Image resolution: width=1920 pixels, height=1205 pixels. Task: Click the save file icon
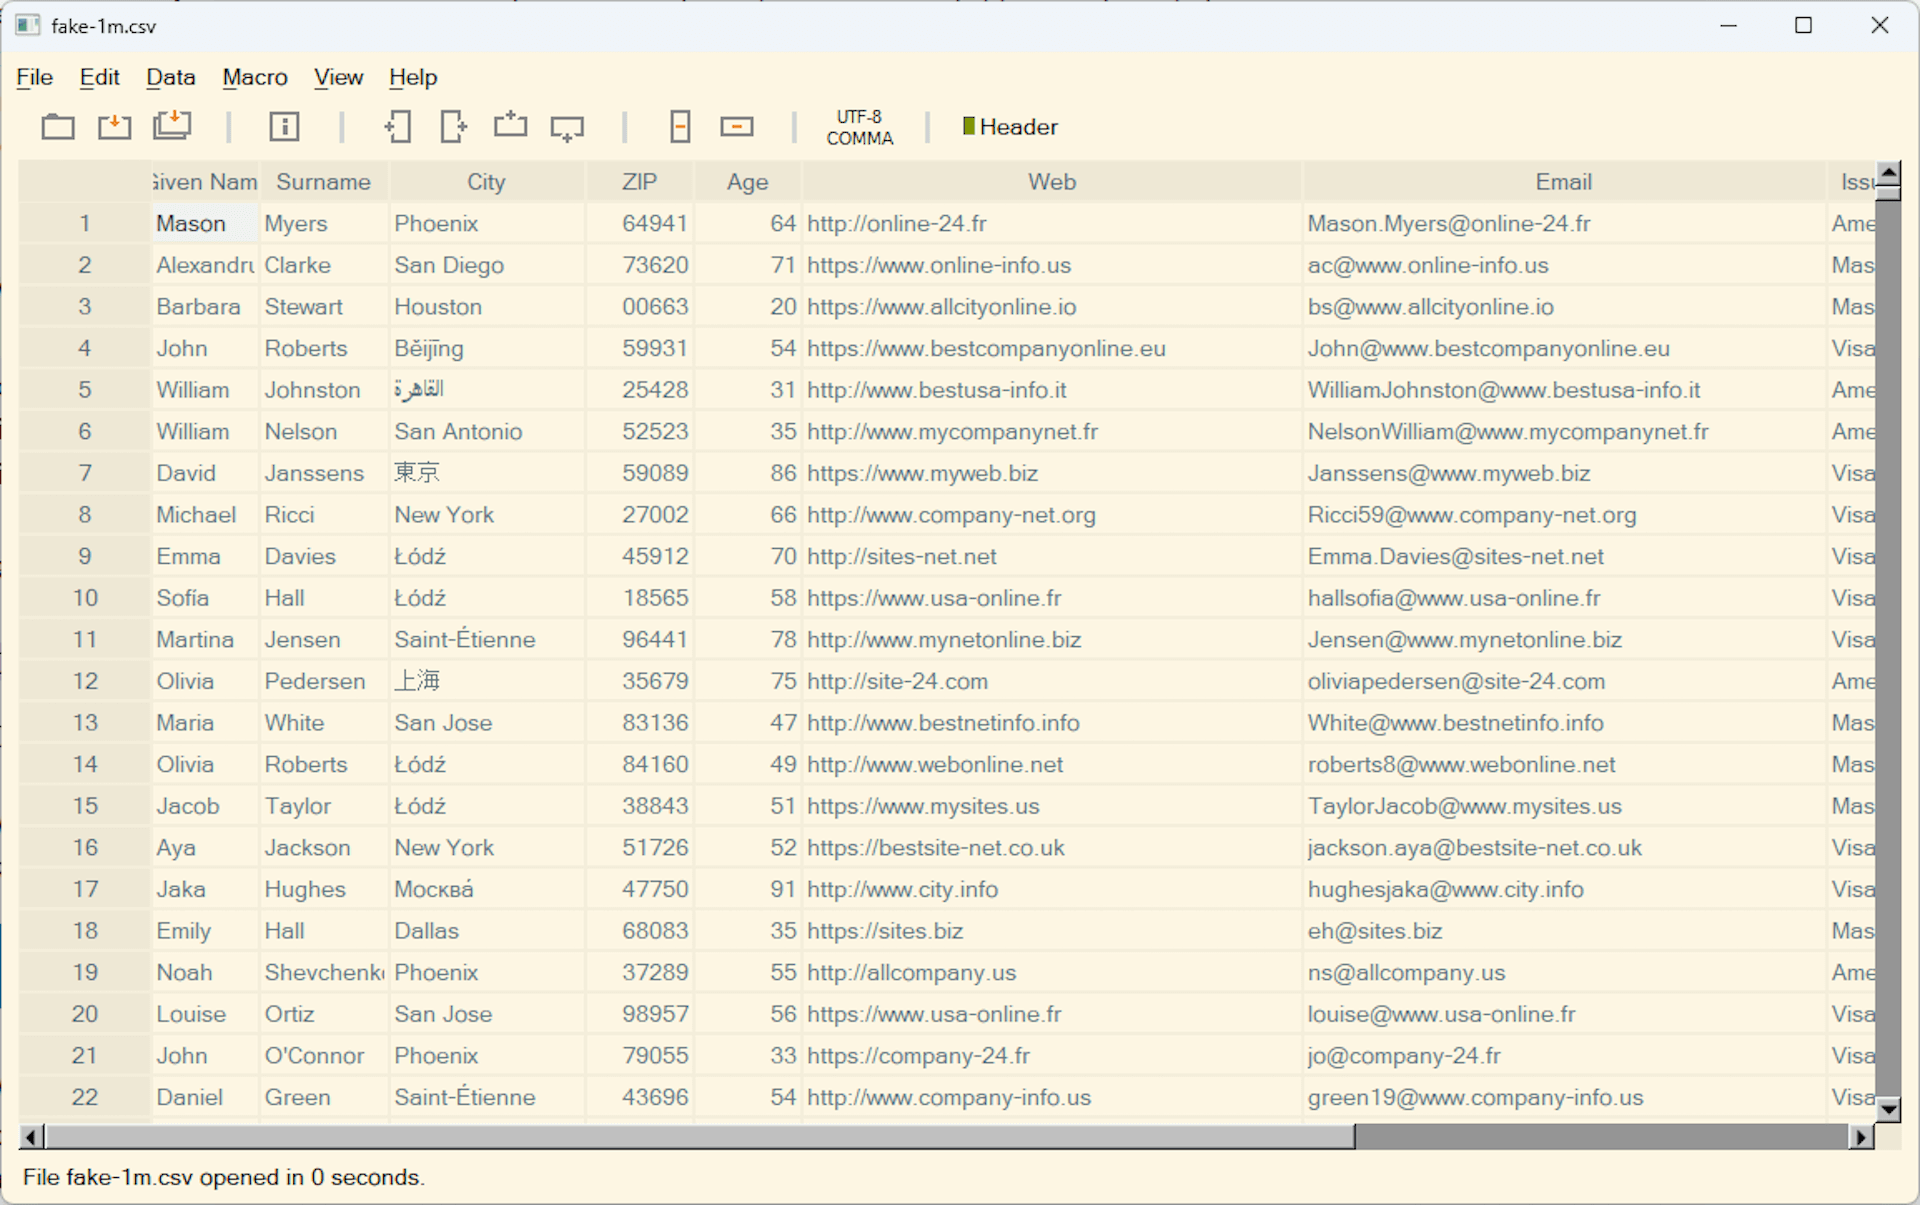pos(114,127)
